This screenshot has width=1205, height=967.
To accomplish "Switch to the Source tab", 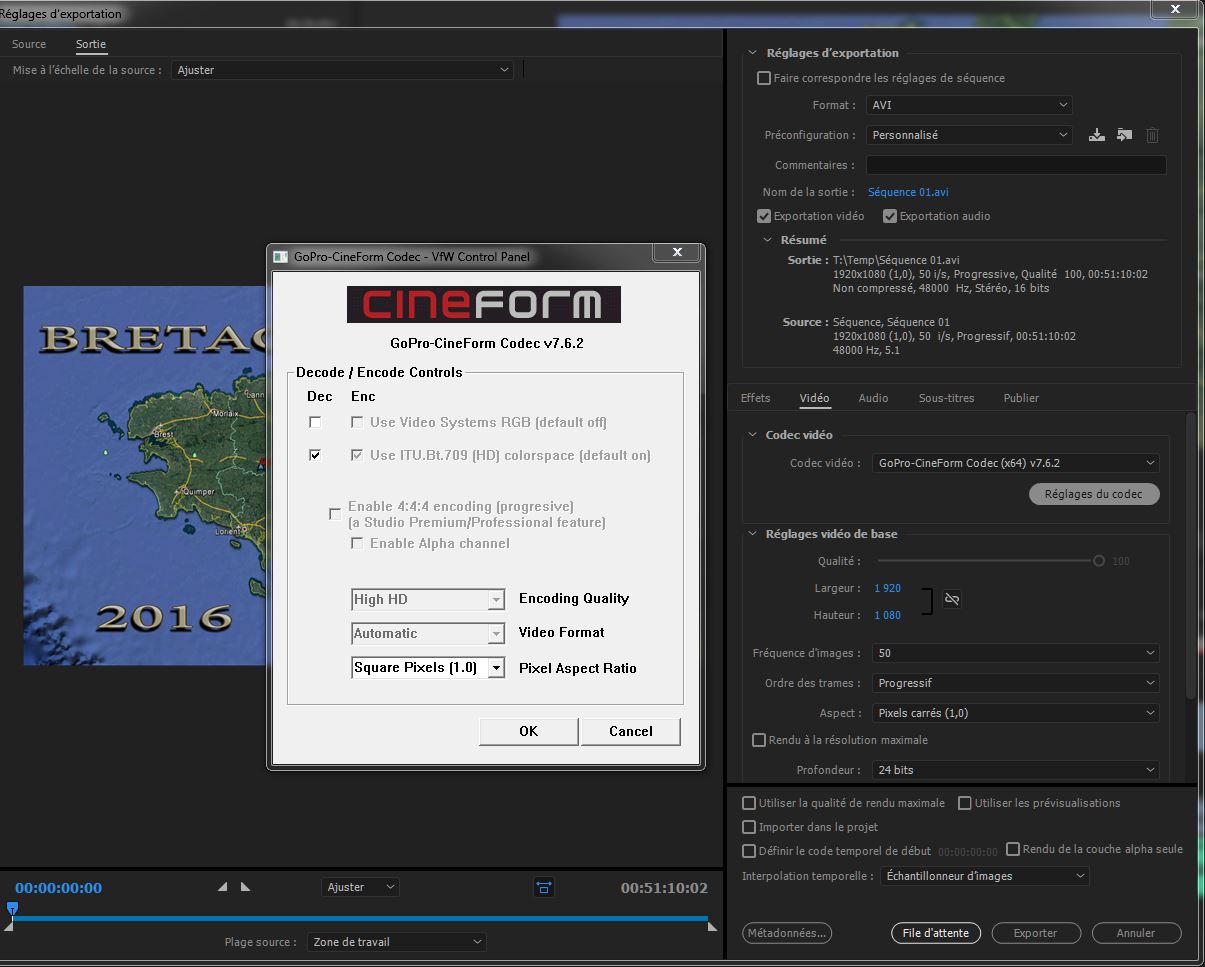I will [x=29, y=44].
